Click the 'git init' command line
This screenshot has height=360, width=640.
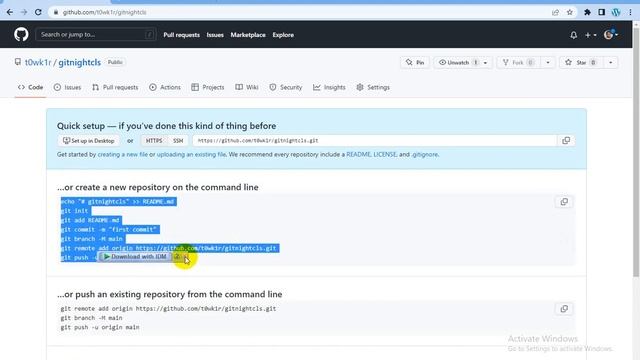[x=74, y=211]
